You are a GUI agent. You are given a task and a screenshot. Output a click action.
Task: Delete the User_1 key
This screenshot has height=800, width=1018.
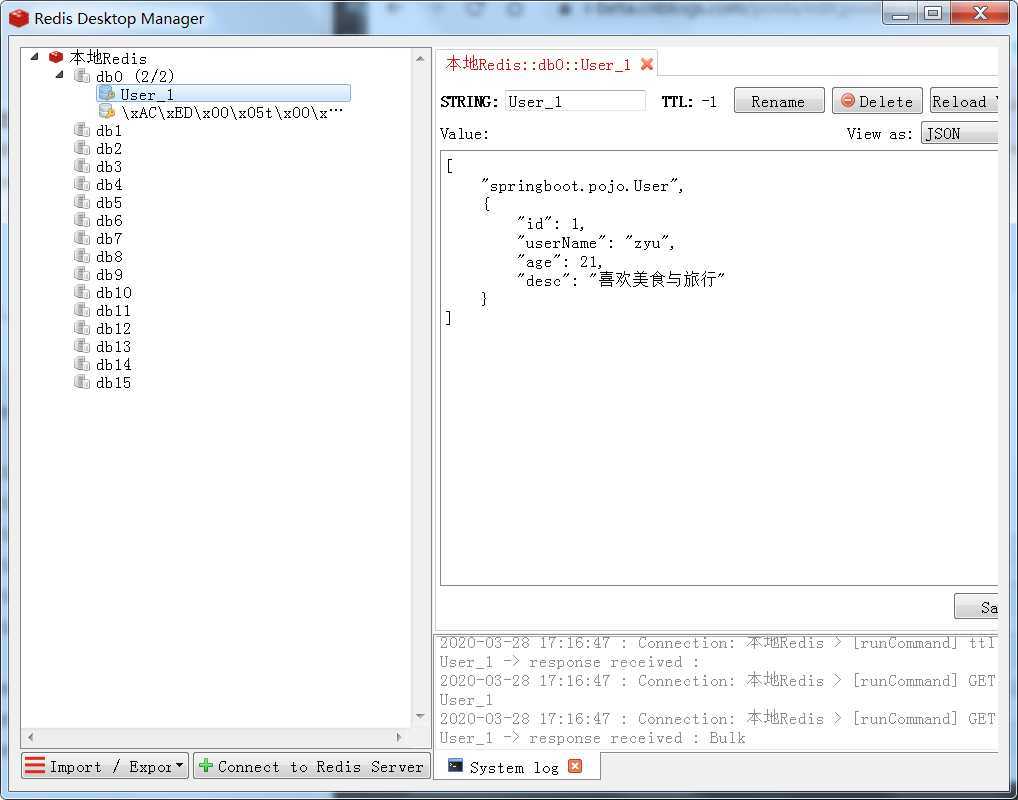[x=877, y=101]
